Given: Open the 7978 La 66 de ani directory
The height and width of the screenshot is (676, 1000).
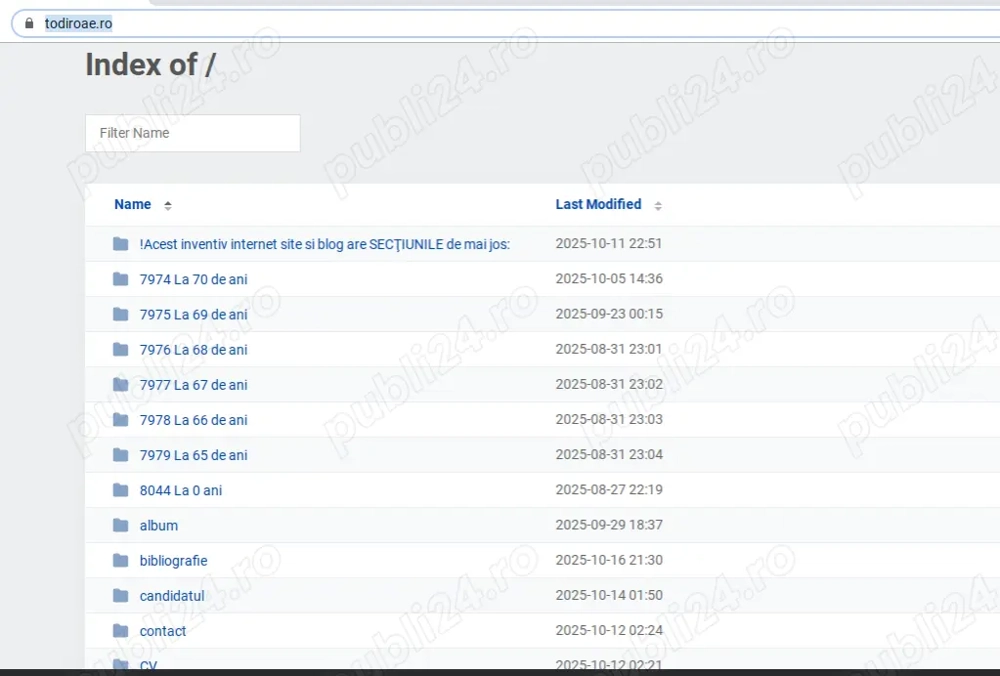Looking at the screenshot, I should click(193, 419).
